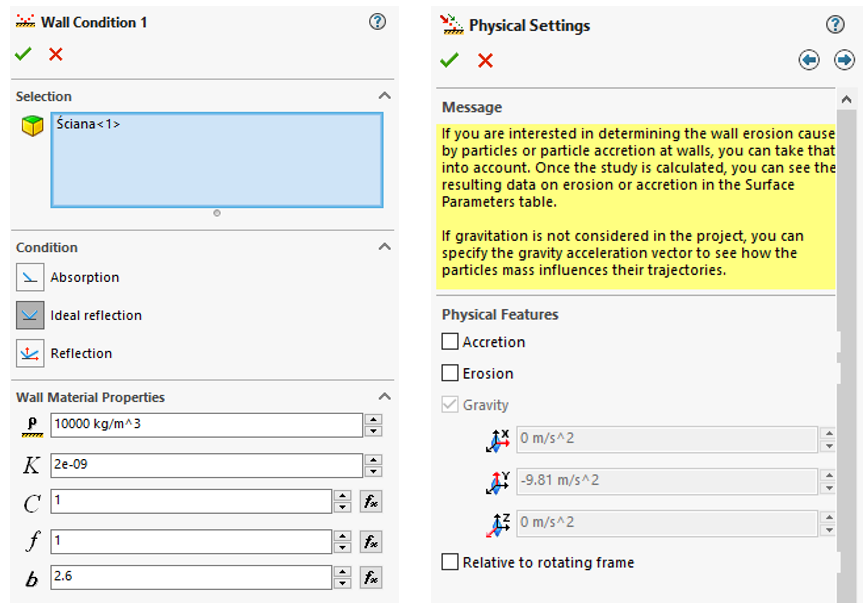Screen dimensions: 865x610
Task: Enable the Erosion checkbox
Action: [450, 373]
